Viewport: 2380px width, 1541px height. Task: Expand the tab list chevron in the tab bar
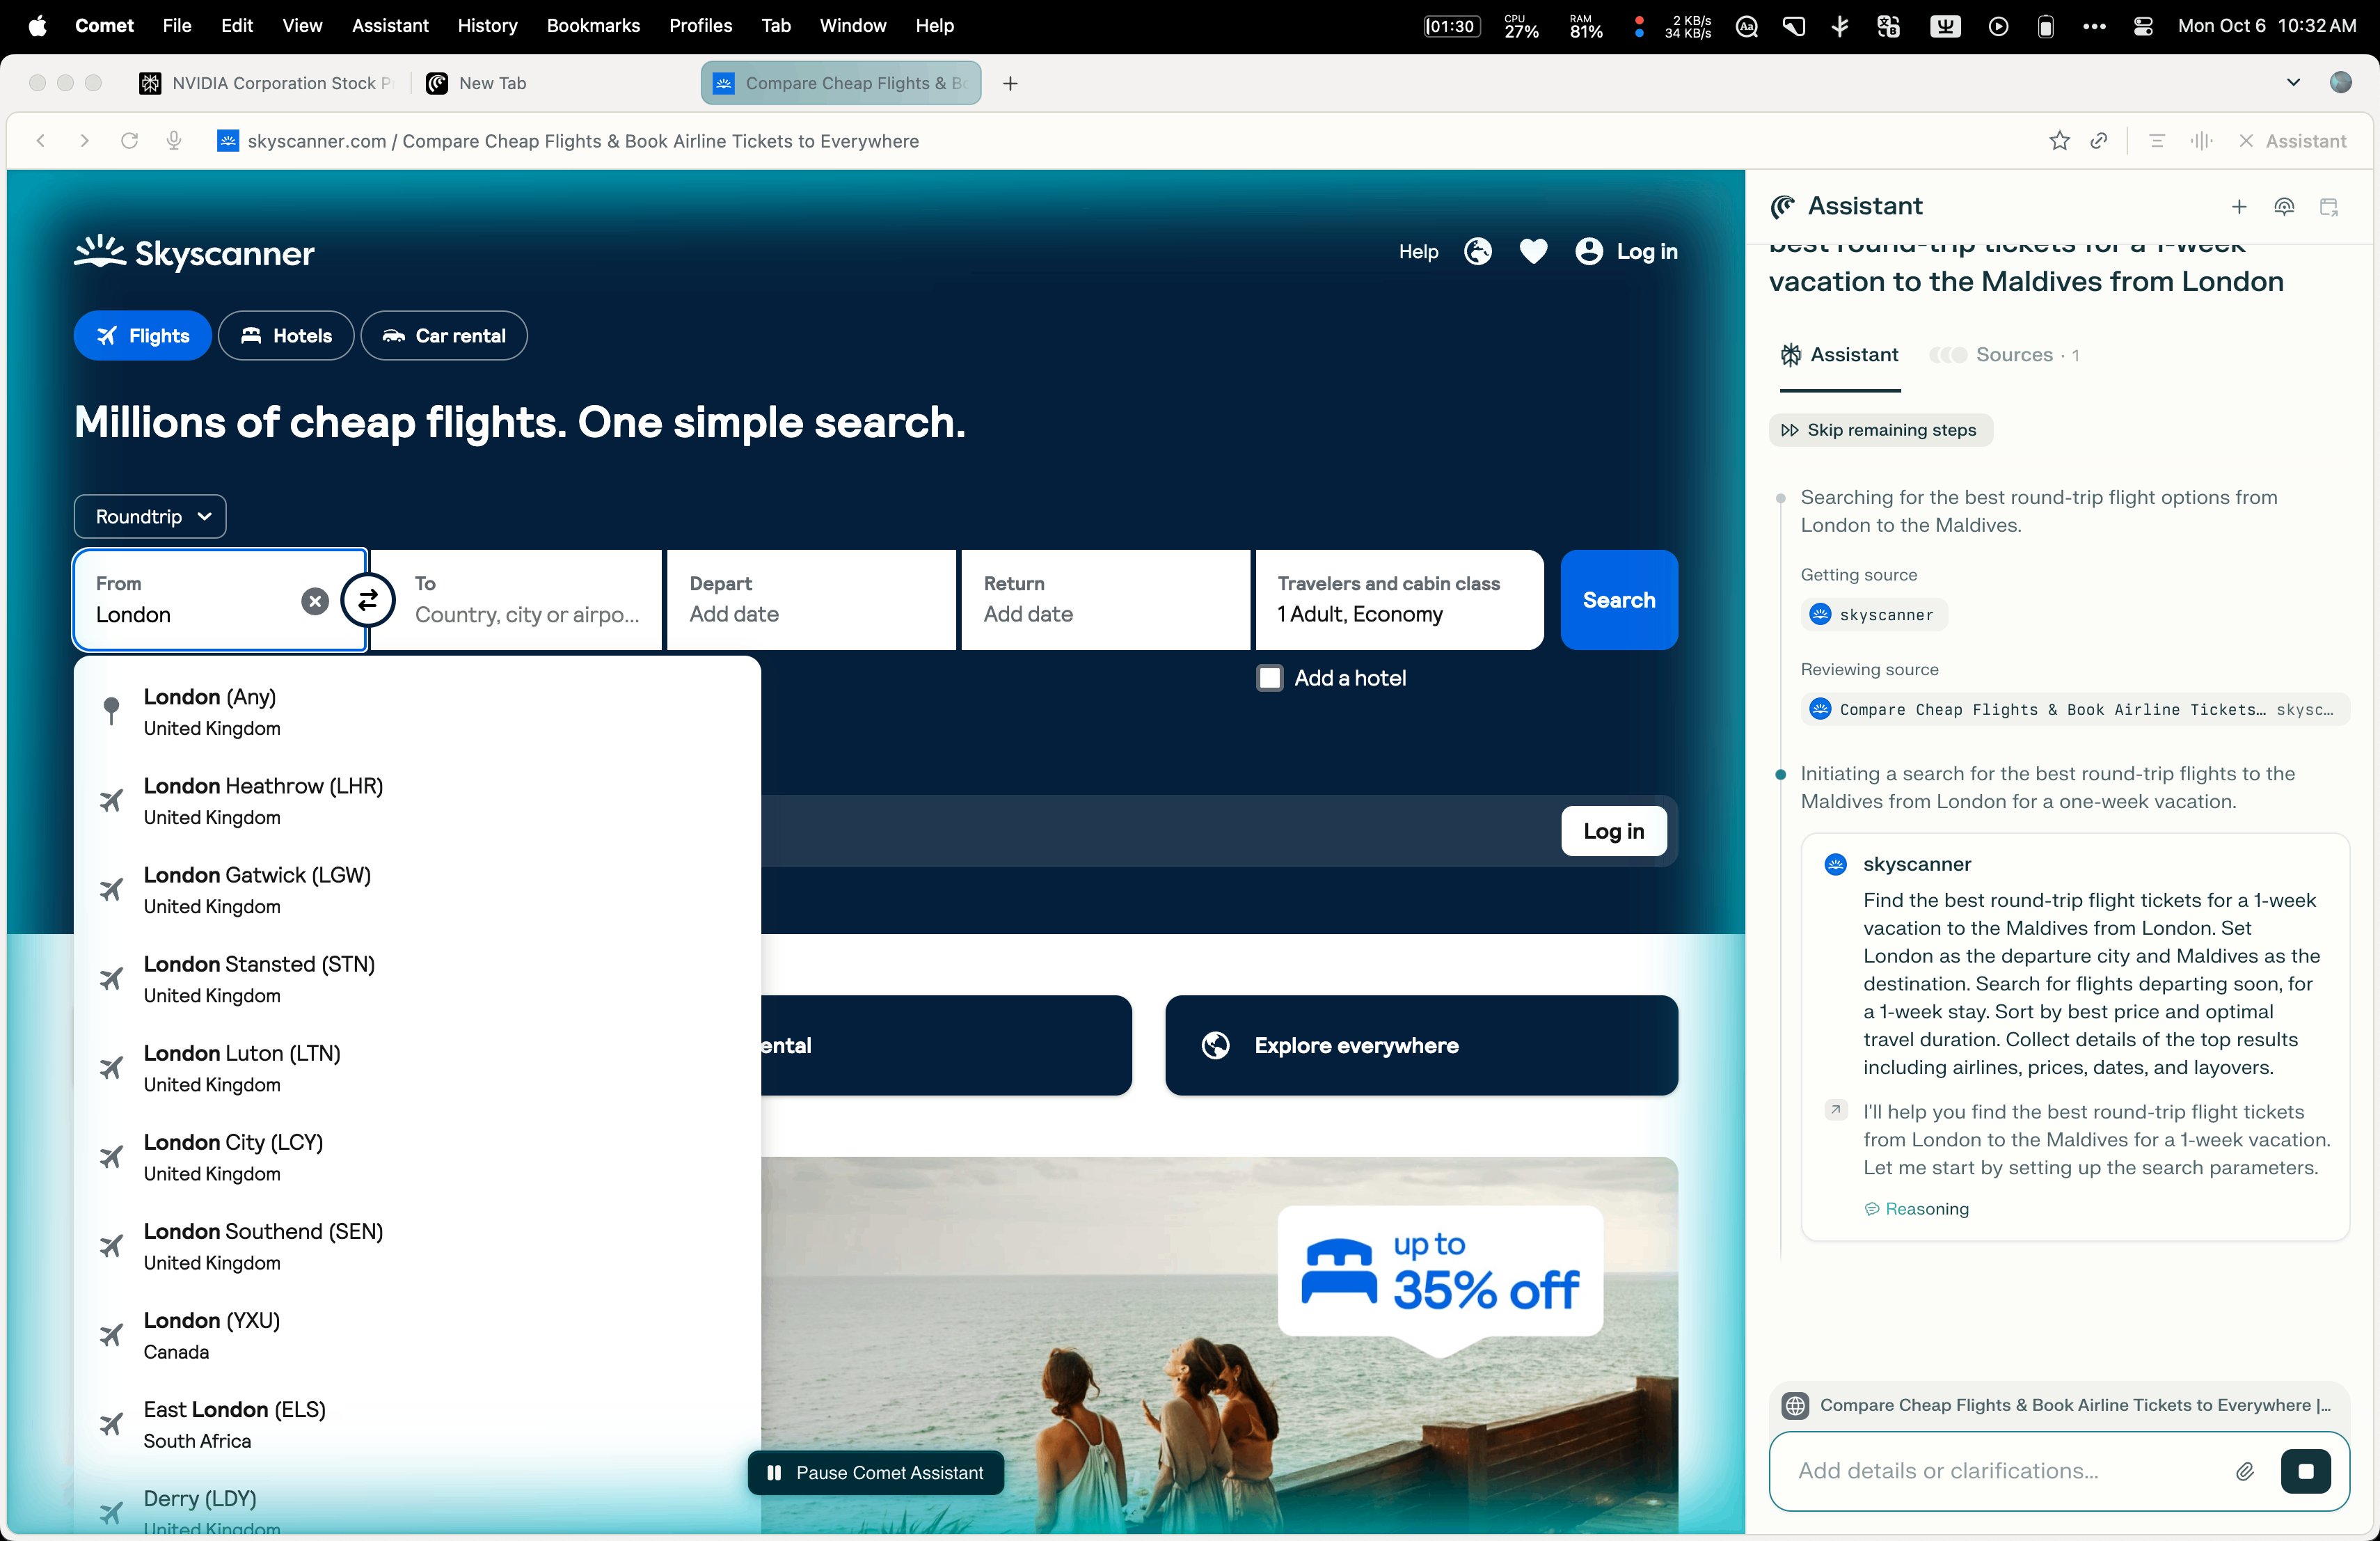point(2293,83)
